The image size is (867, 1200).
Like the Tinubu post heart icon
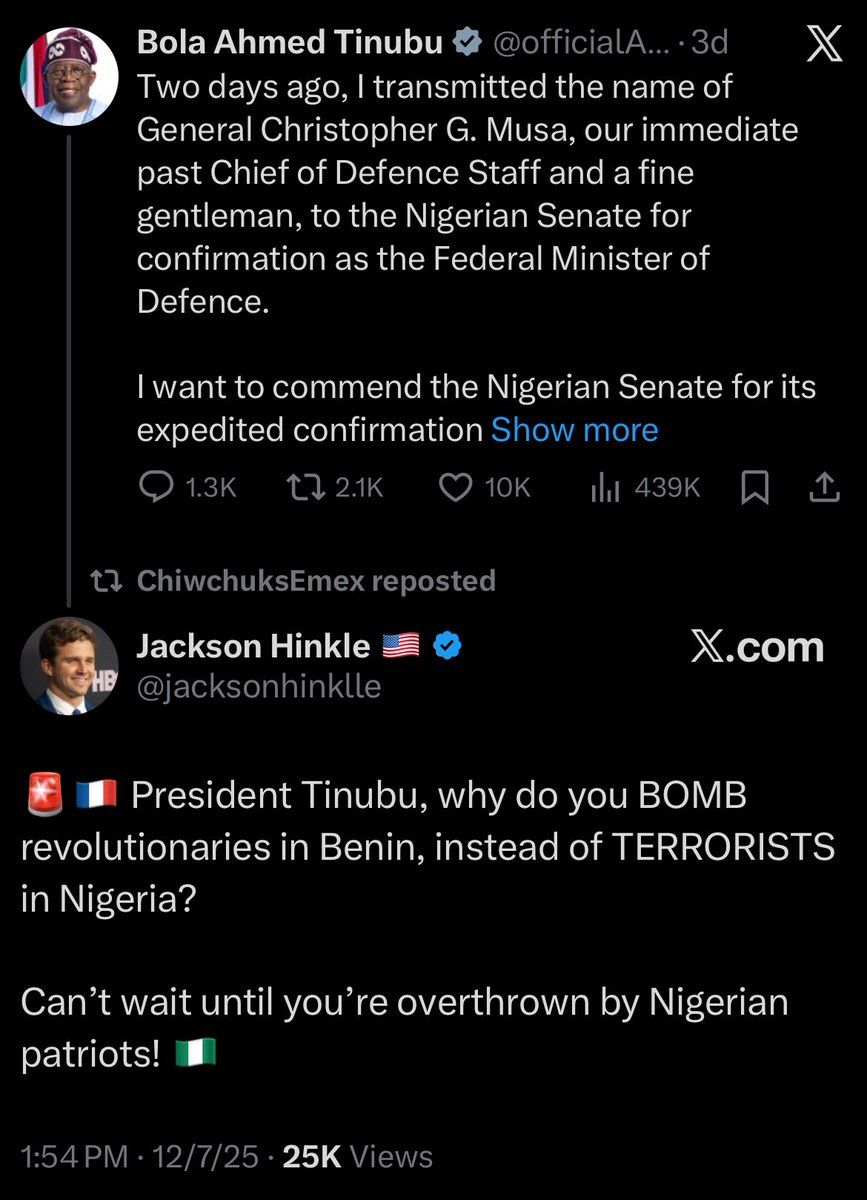(x=456, y=487)
